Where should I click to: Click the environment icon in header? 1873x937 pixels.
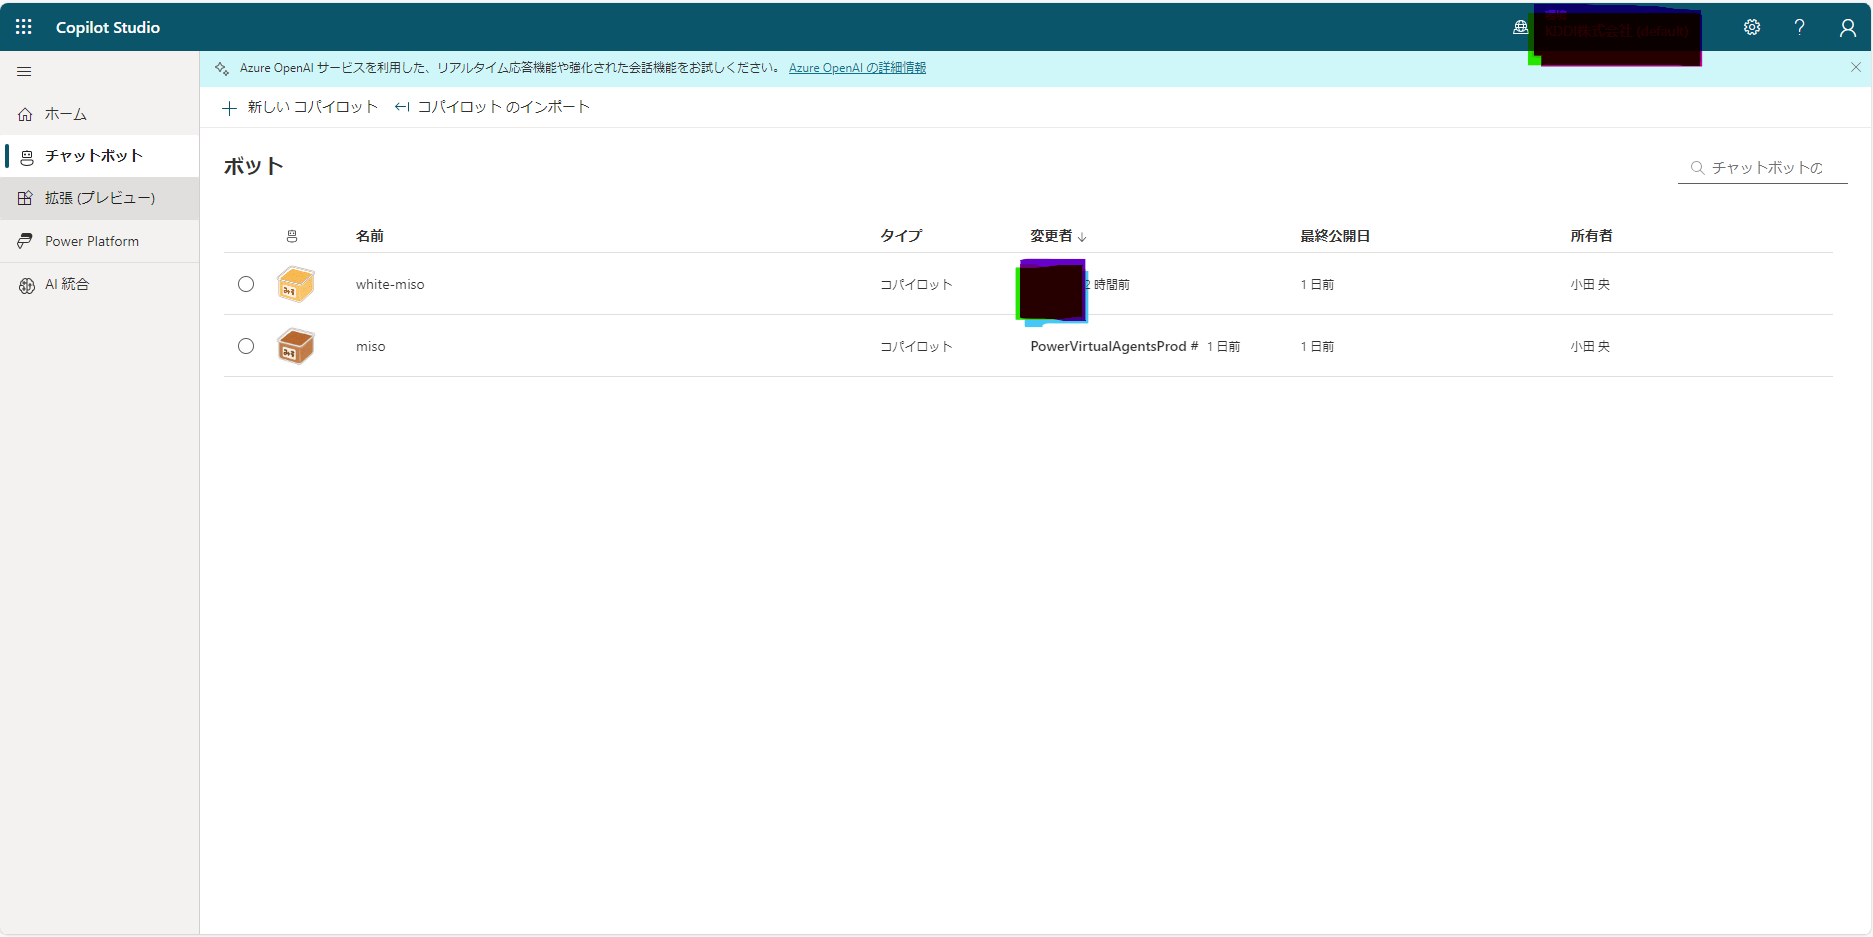click(x=1520, y=27)
